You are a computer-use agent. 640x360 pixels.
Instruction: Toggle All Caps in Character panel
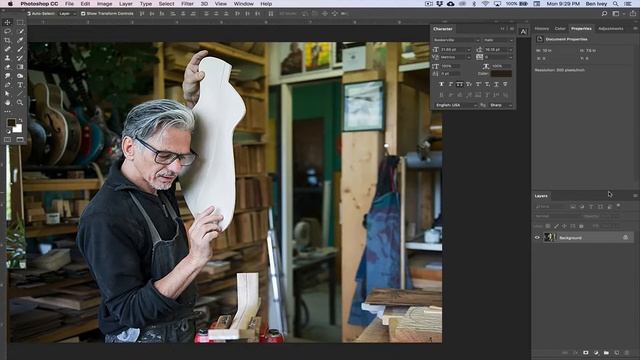point(460,84)
